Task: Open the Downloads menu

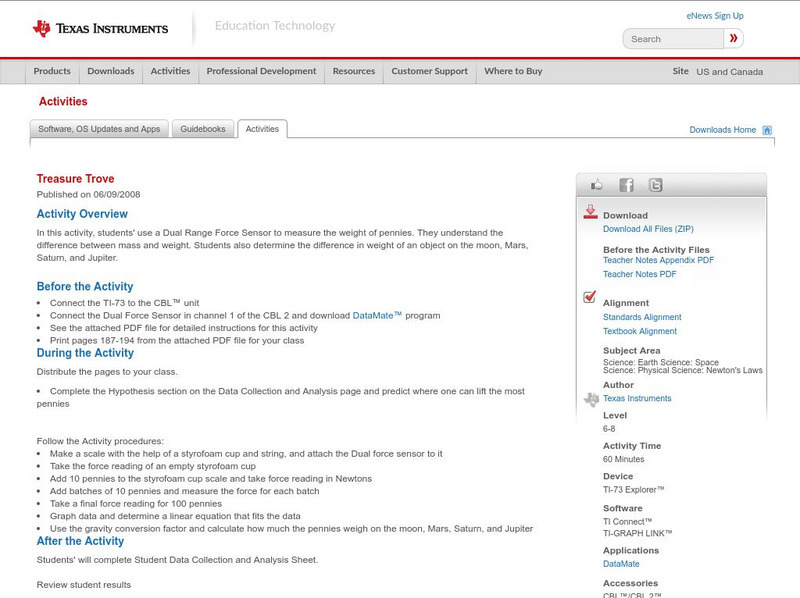Action: coord(111,71)
